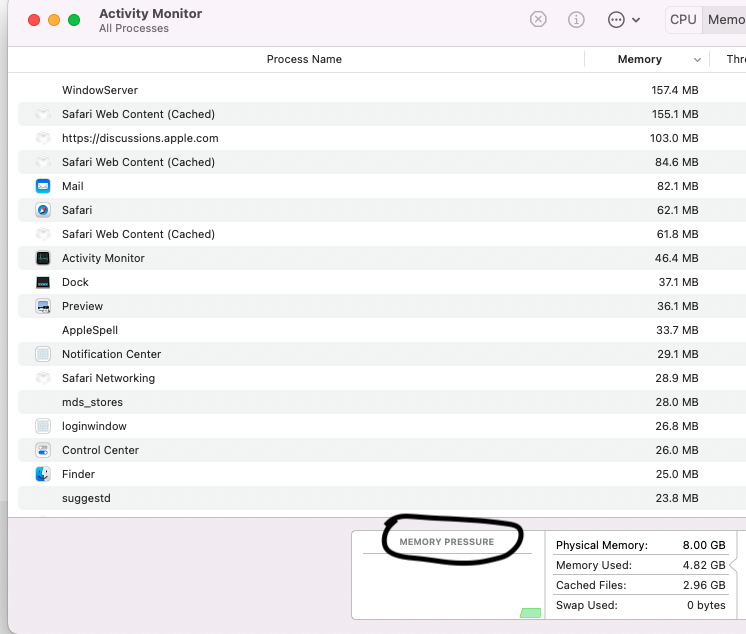Switch to the CPU tab
The width and height of the screenshot is (746, 634).
(x=683, y=20)
